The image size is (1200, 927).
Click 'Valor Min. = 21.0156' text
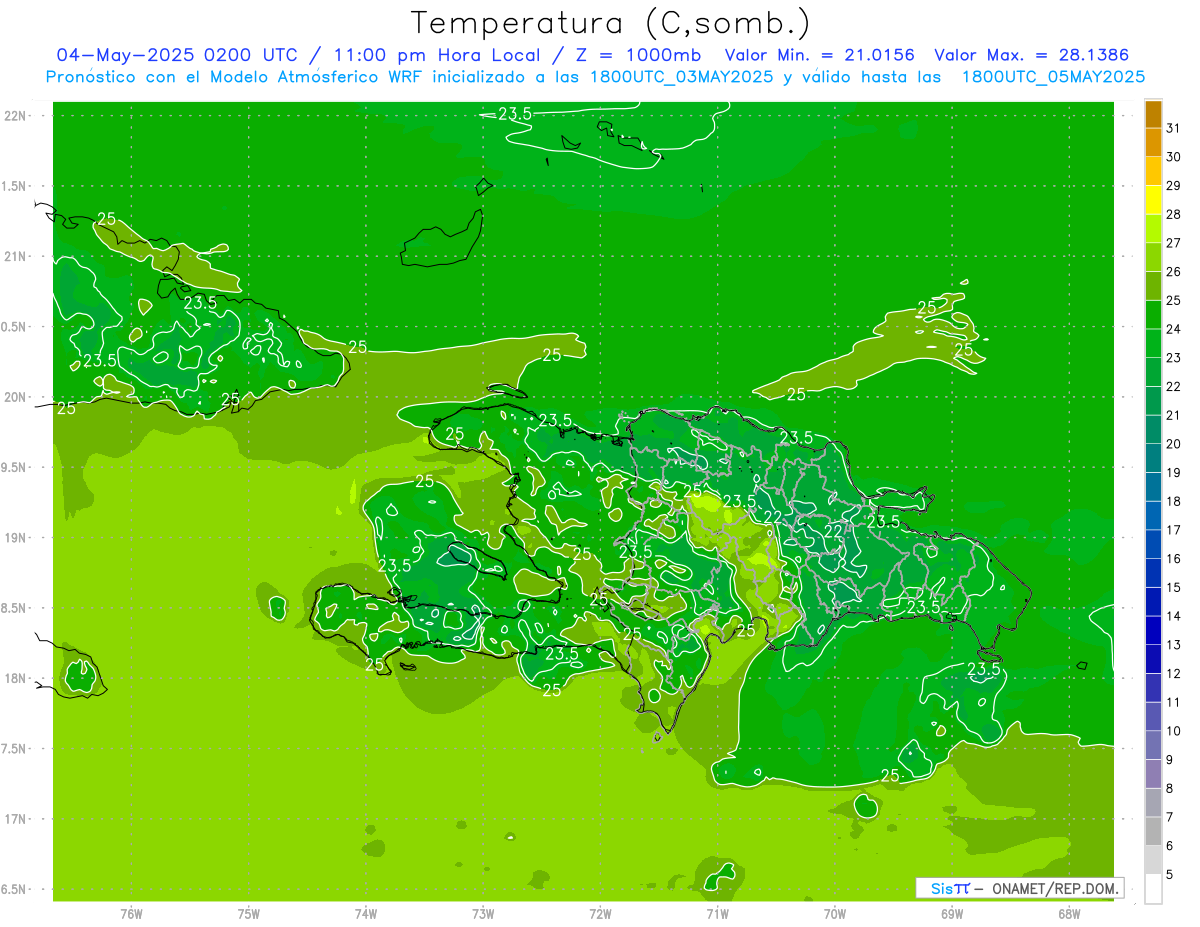820,55
